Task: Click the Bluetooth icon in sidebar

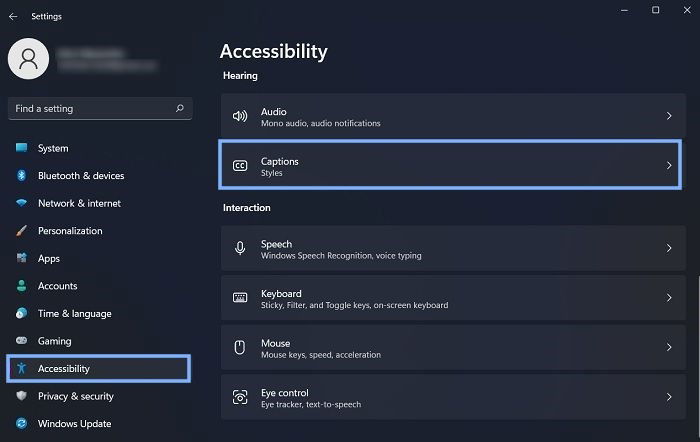Action: point(21,175)
